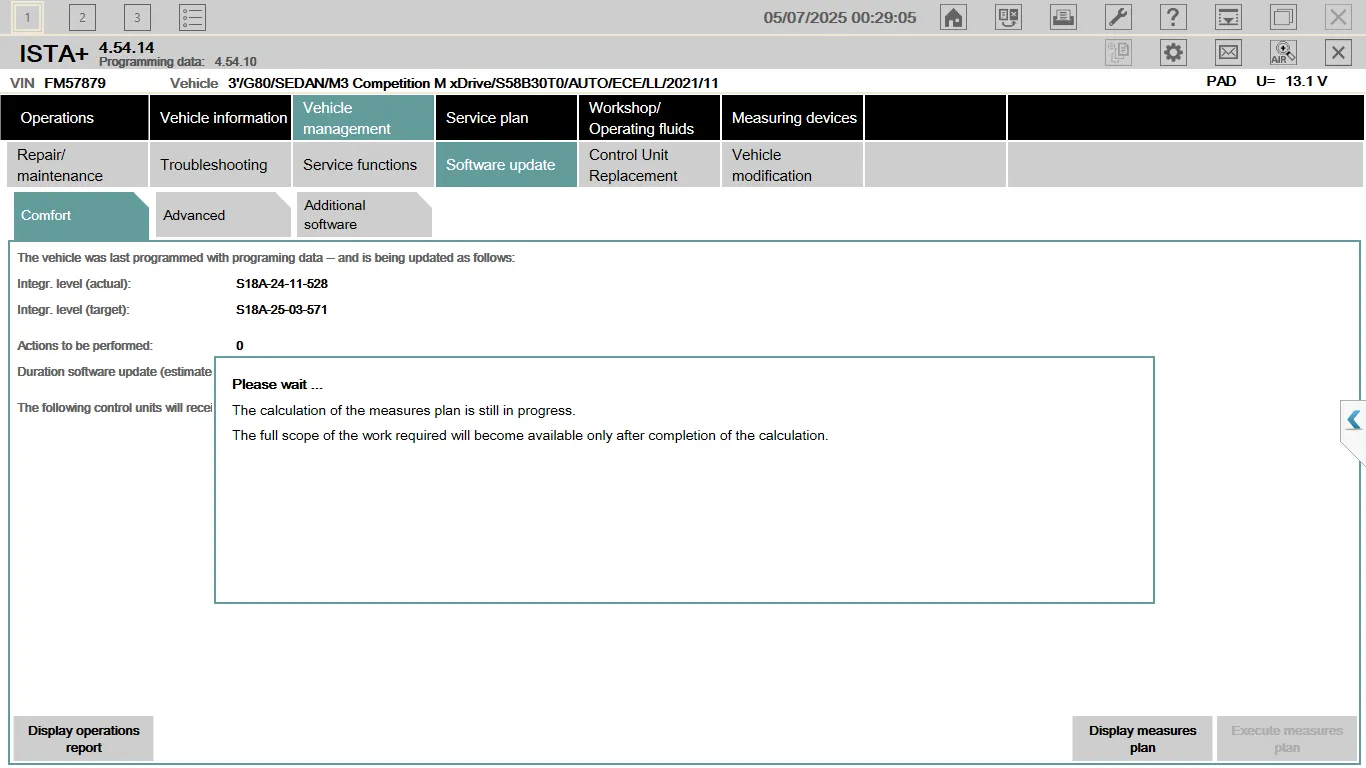Click the Please wait heading
The height and width of the screenshot is (768, 1366).
278,385
